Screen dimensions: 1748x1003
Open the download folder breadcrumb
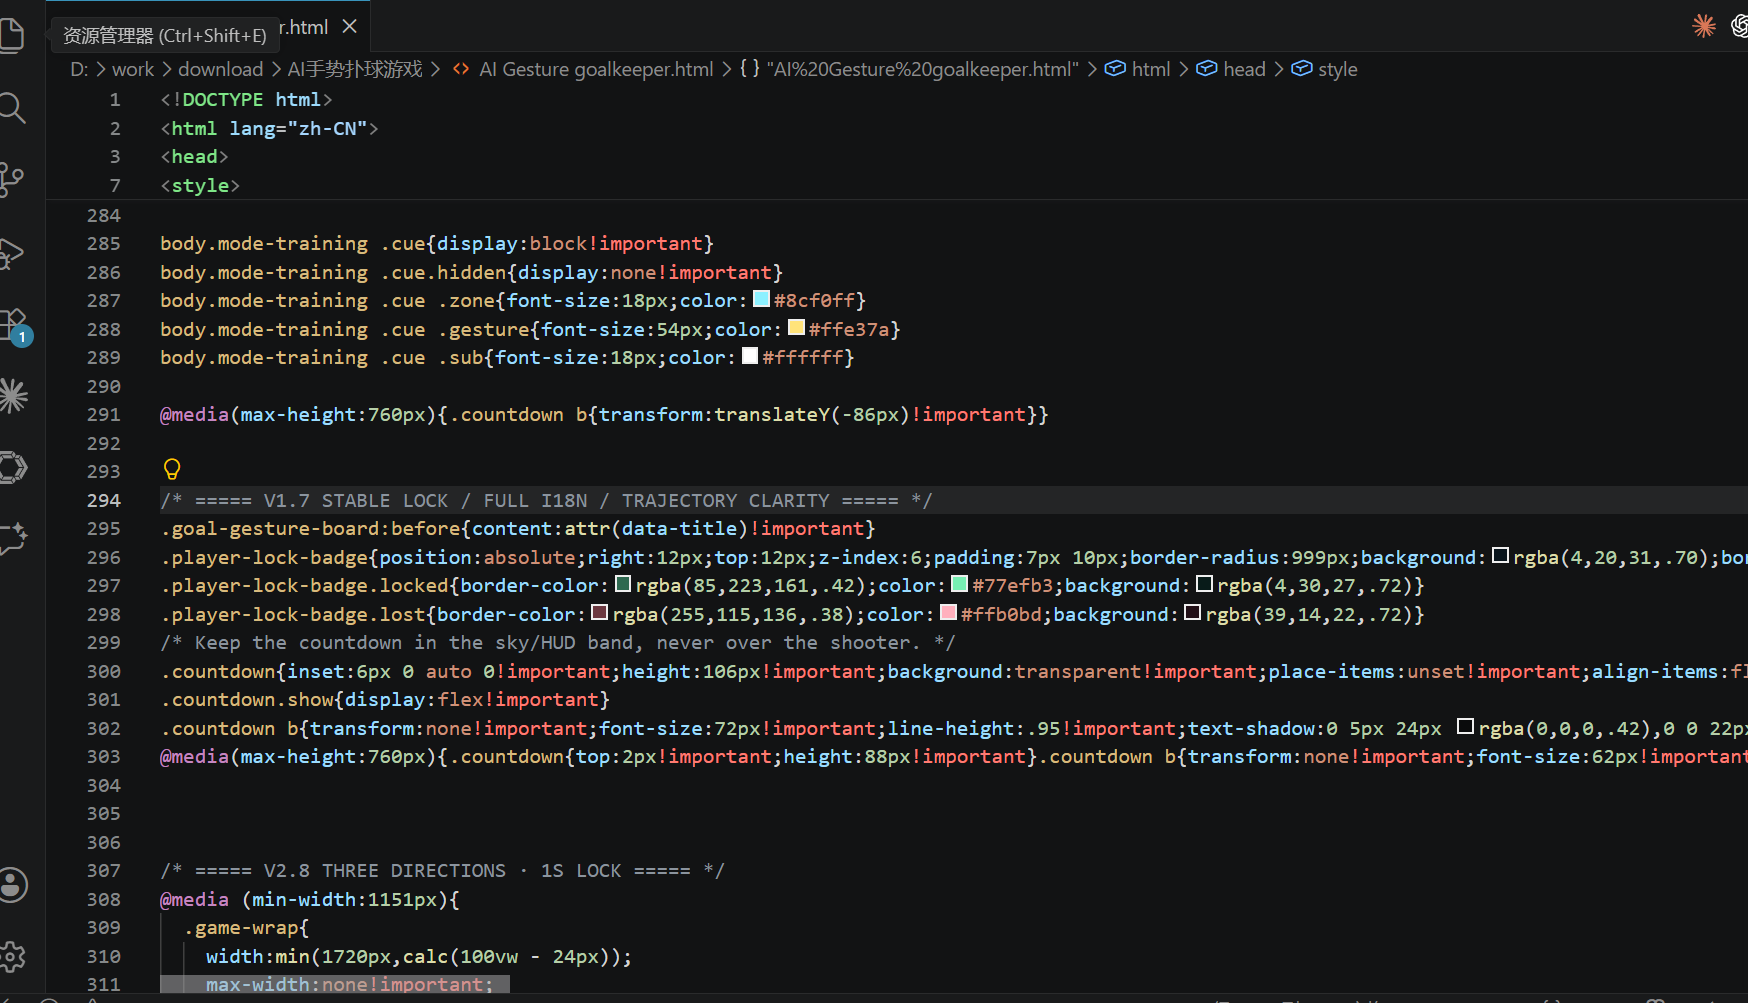(x=220, y=69)
